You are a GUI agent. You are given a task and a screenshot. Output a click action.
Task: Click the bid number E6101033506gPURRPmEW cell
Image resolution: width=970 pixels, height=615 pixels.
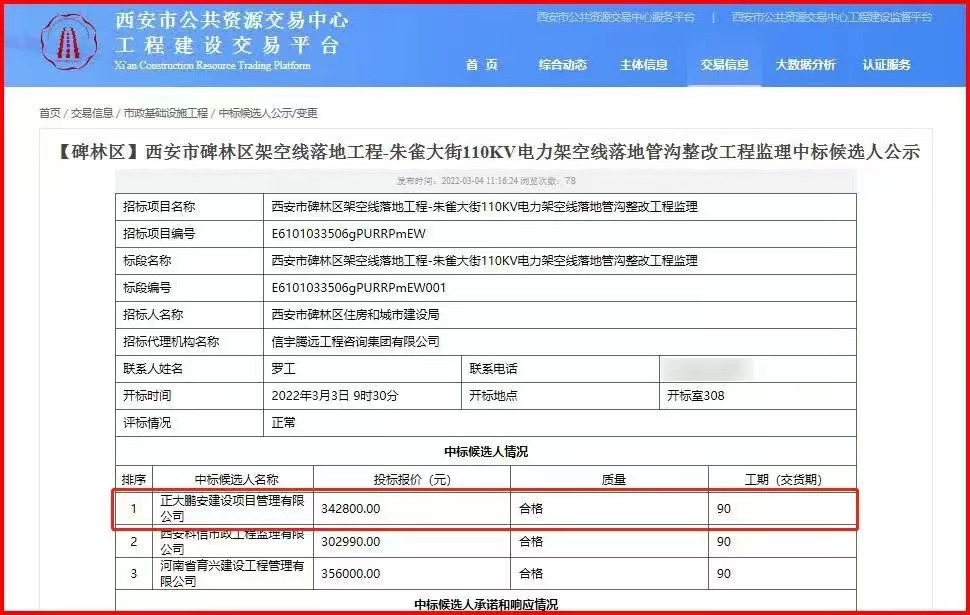348,234
